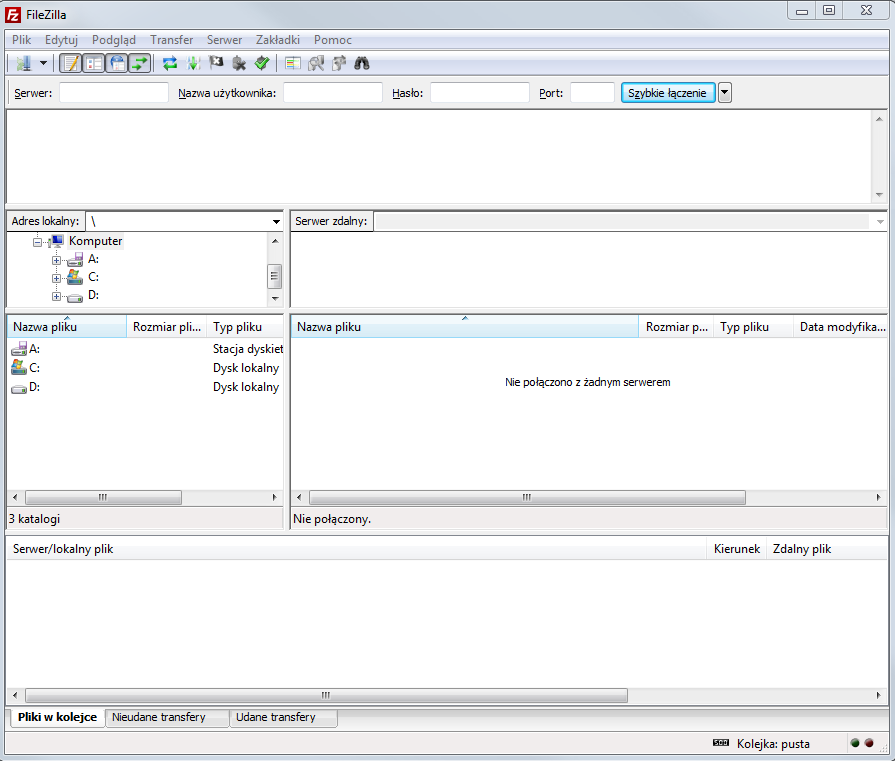This screenshot has height=761, width=895.
Task: Click the disconnect from server icon
Action: [239, 63]
